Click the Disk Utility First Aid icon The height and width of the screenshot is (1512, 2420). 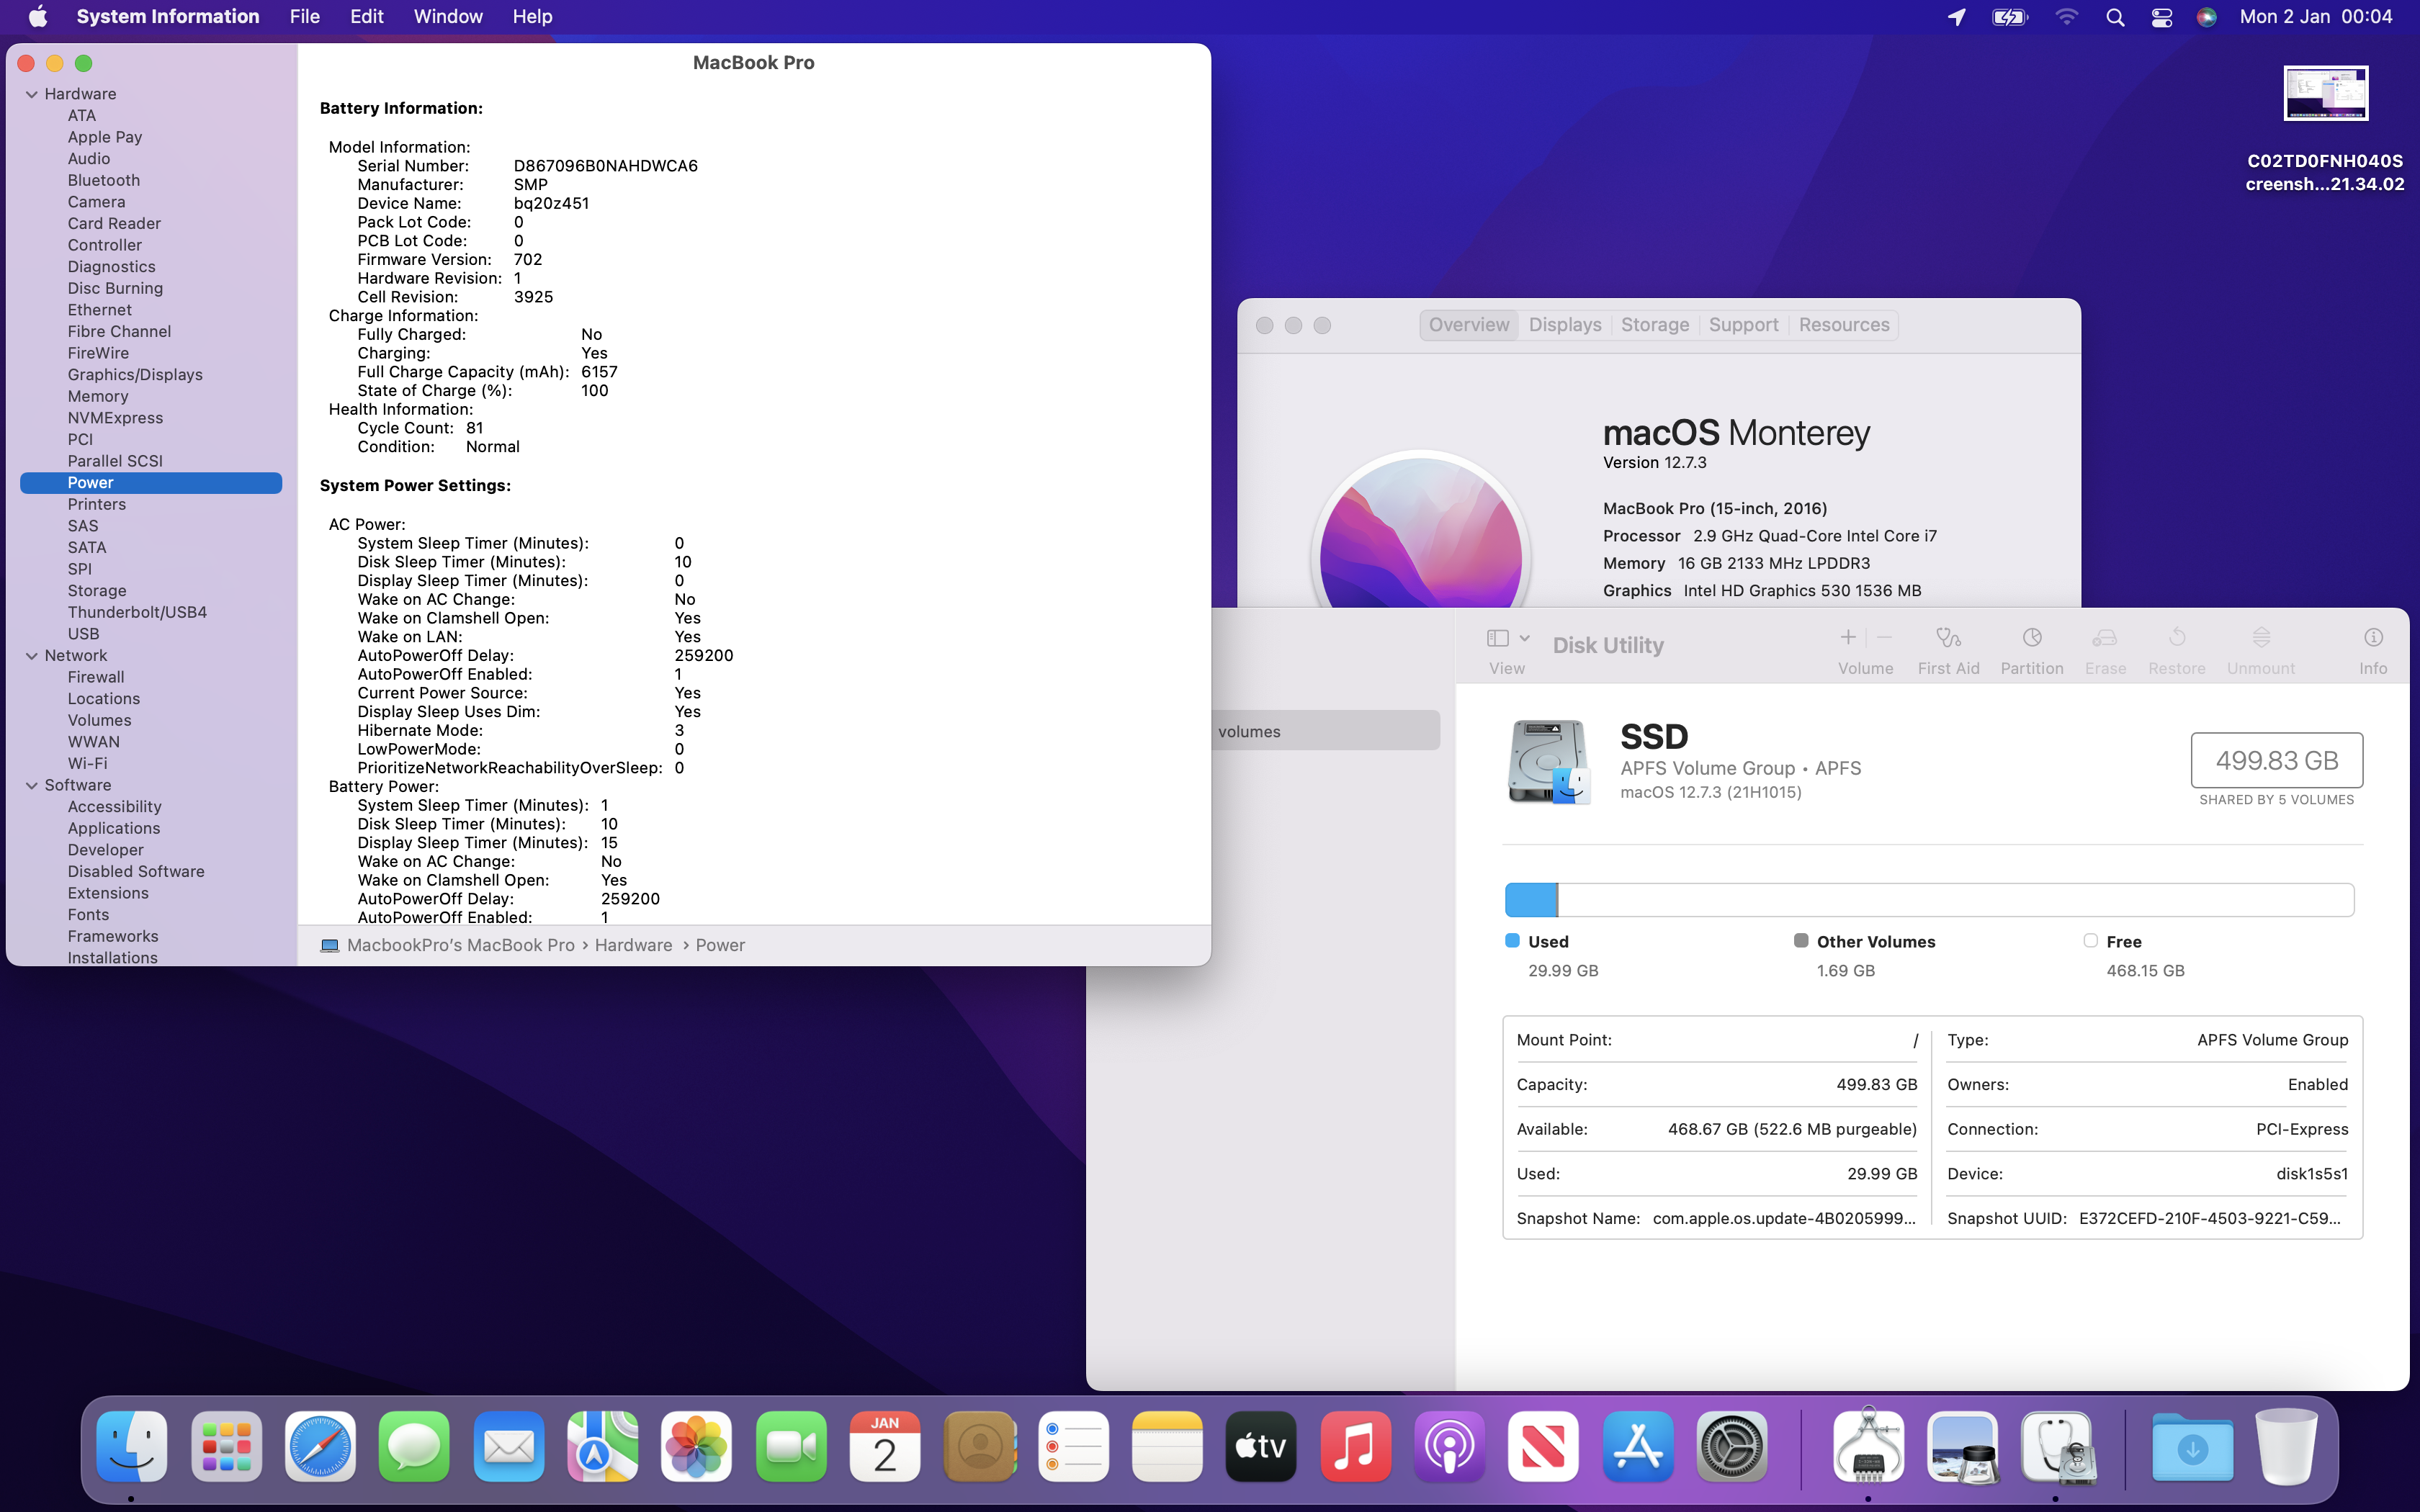[x=1948, y=638]
